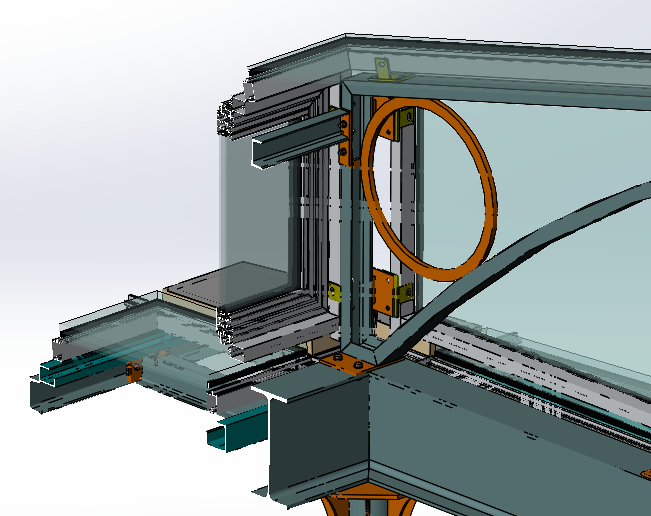Select the small yellow bracket left of the post
651x516 pixels.
pyautogui.click(x=335, y=292)
